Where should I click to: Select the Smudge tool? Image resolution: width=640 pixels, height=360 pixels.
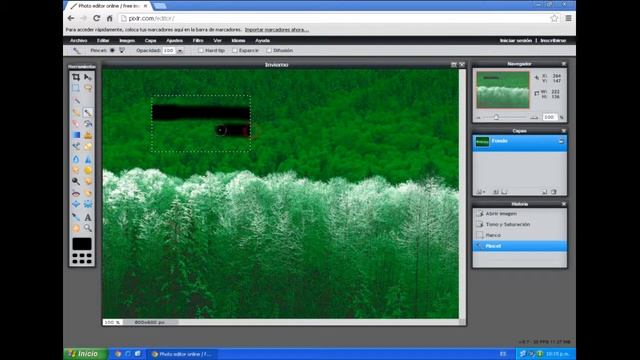[x=76, y=170]
